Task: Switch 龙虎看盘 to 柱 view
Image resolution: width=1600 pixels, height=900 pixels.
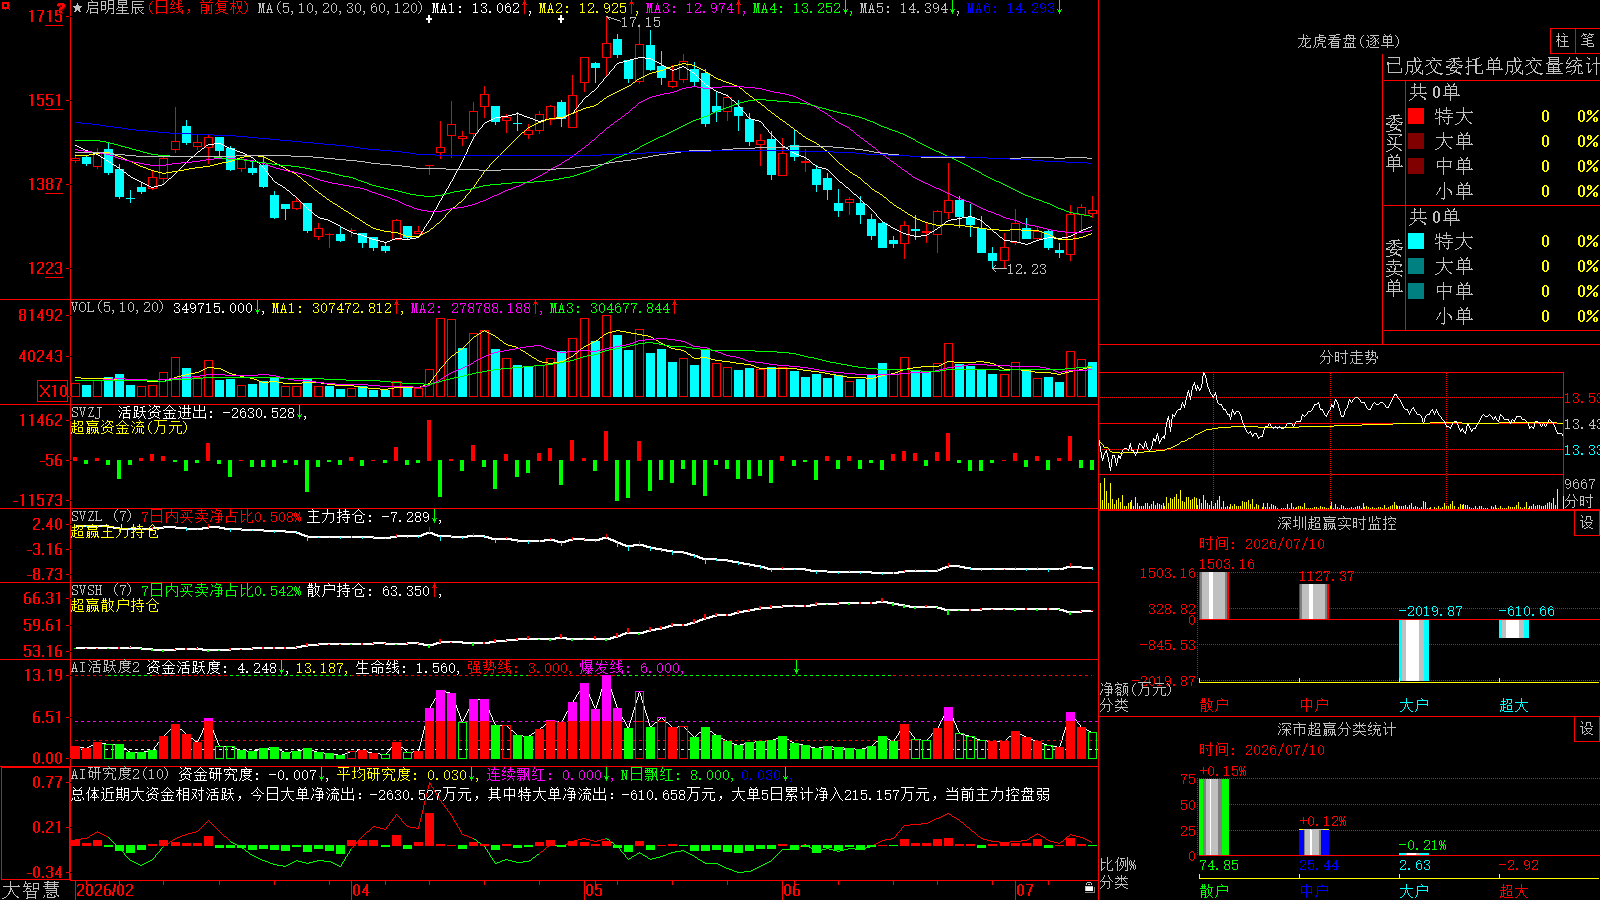Action: click(1562, 40)
